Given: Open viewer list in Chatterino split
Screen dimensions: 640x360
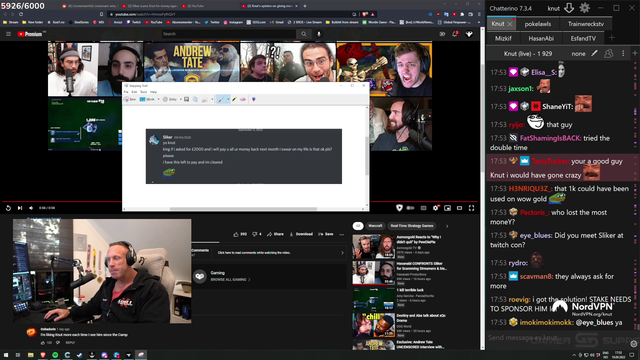Looking at the screenshot, I should coord(608,53).
